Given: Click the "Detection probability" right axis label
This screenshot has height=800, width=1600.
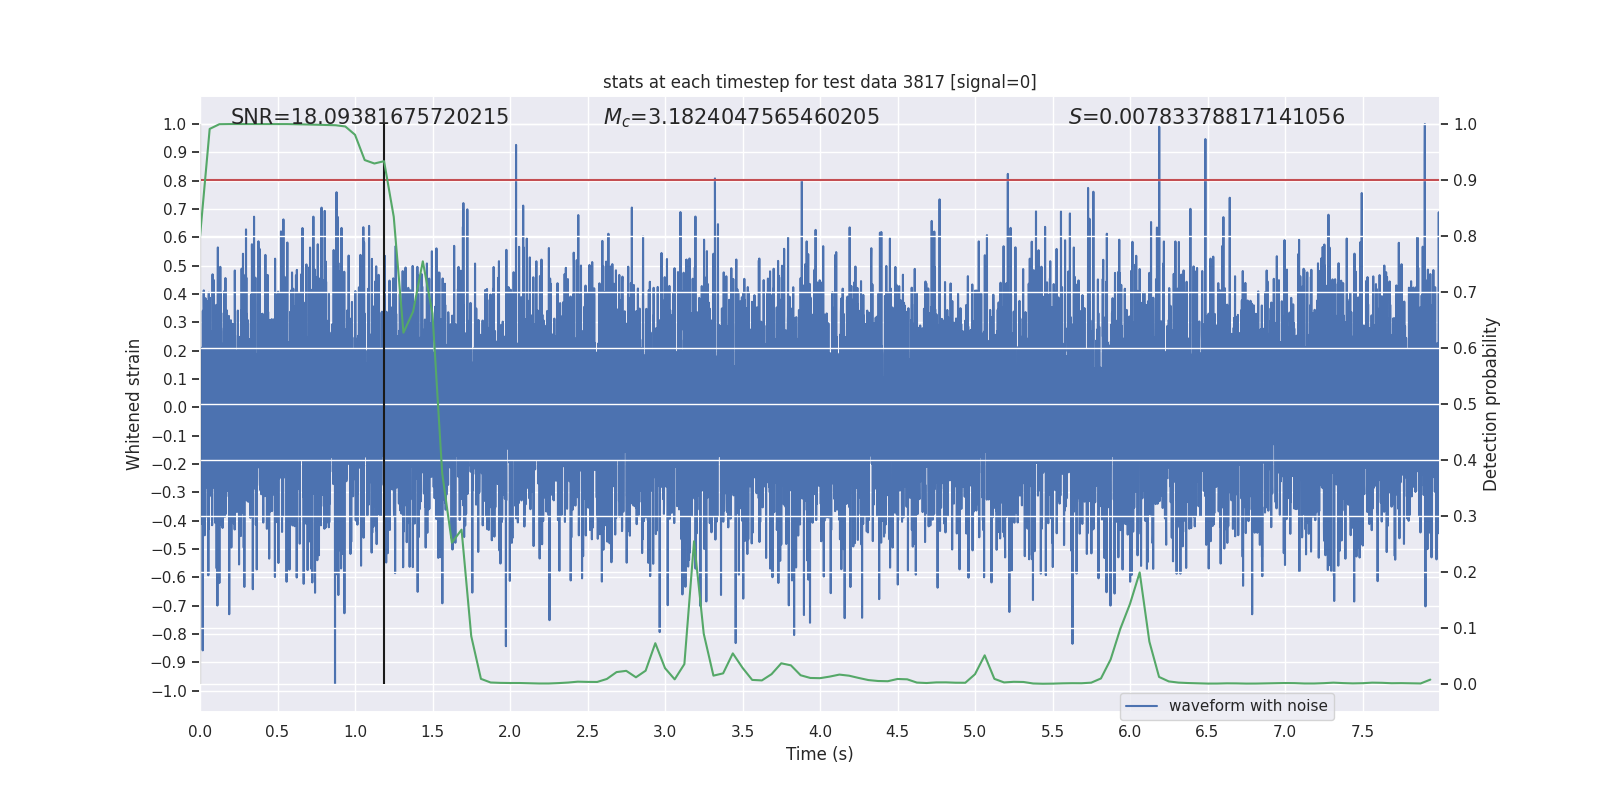Looking at the screenshot, I should (x=1491, y=405).
